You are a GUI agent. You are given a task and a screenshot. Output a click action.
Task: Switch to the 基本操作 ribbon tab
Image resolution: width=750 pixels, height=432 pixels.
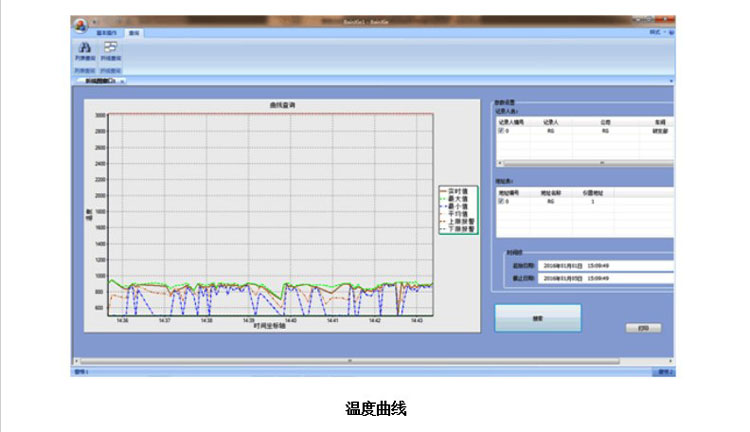pyautogui.click(x=107, y=33)
